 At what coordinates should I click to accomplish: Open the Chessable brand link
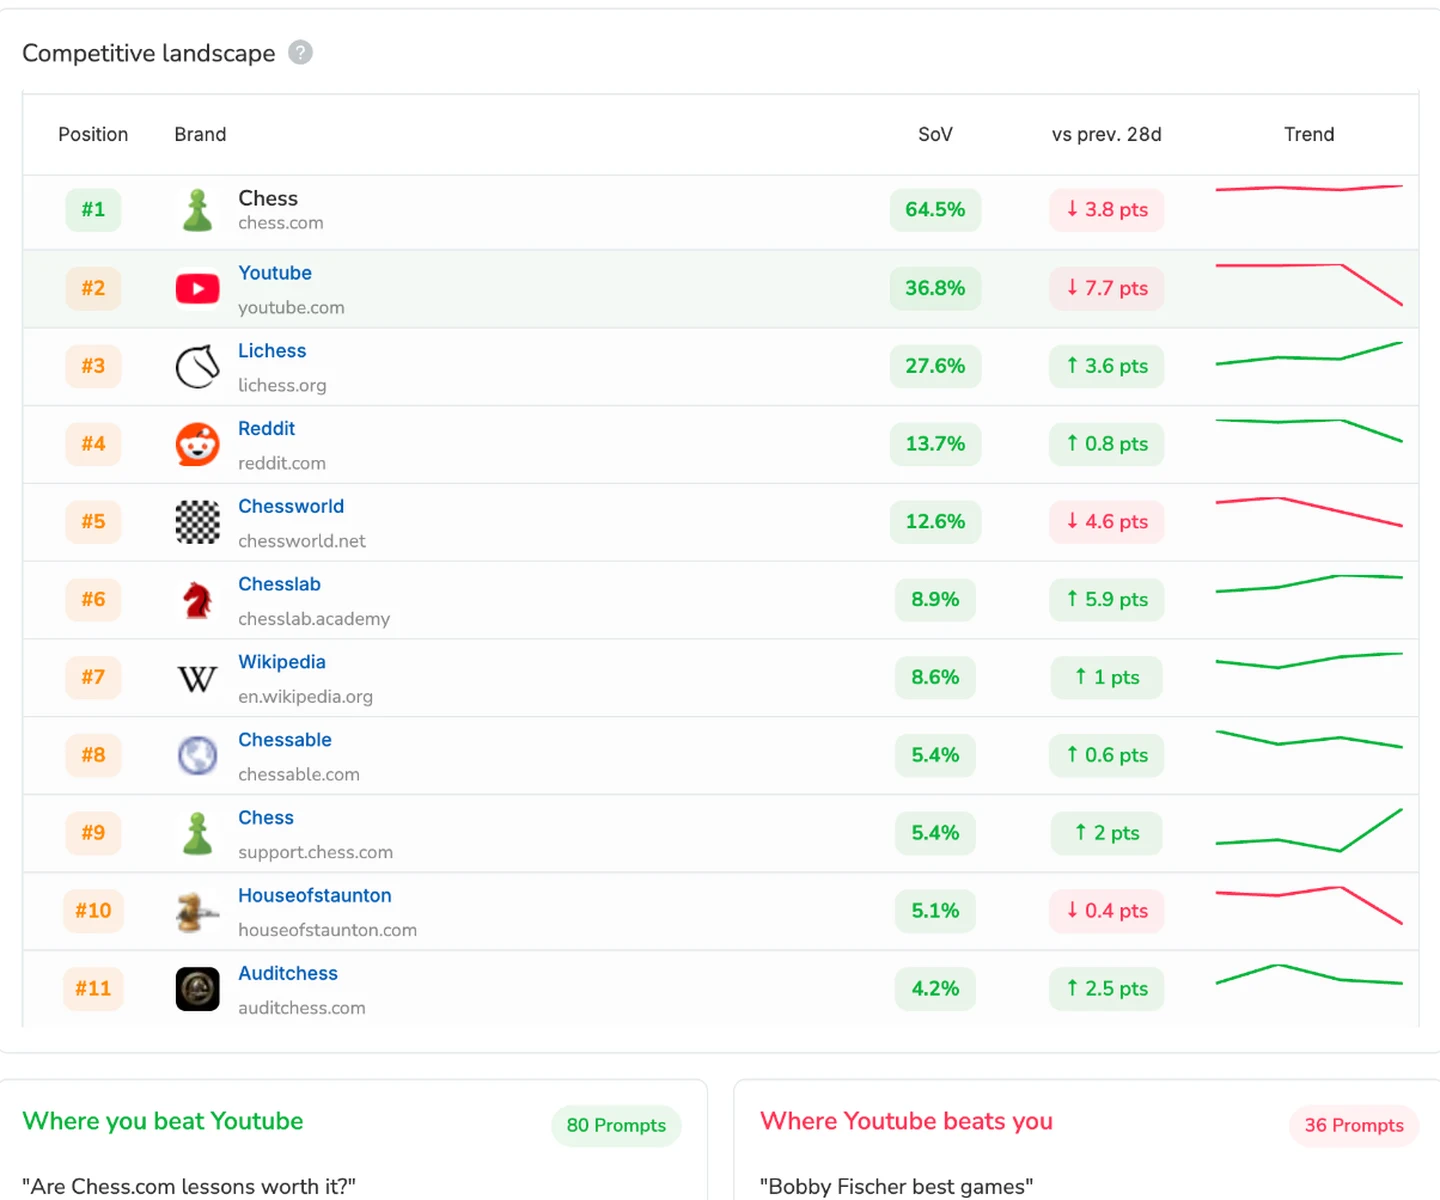(x=285, y=740)
